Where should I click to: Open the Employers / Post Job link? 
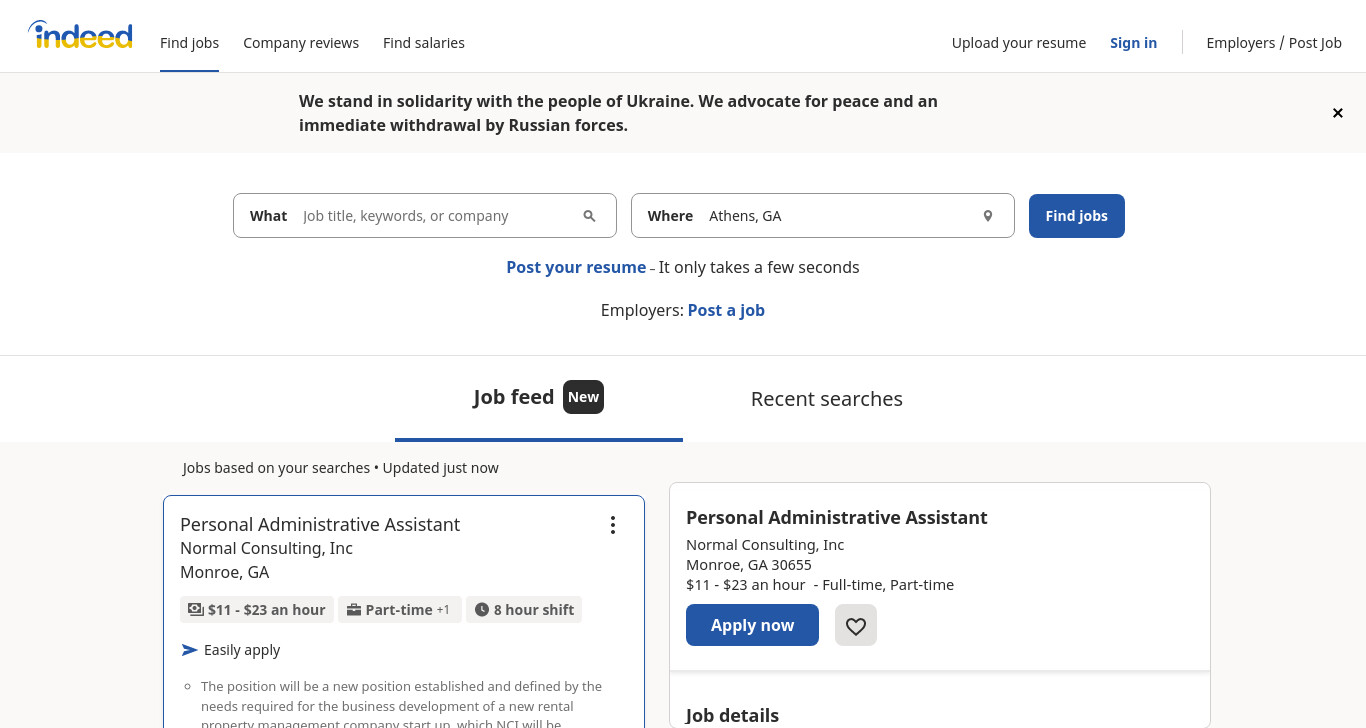pyautogui.click(x=1274, y=43)
